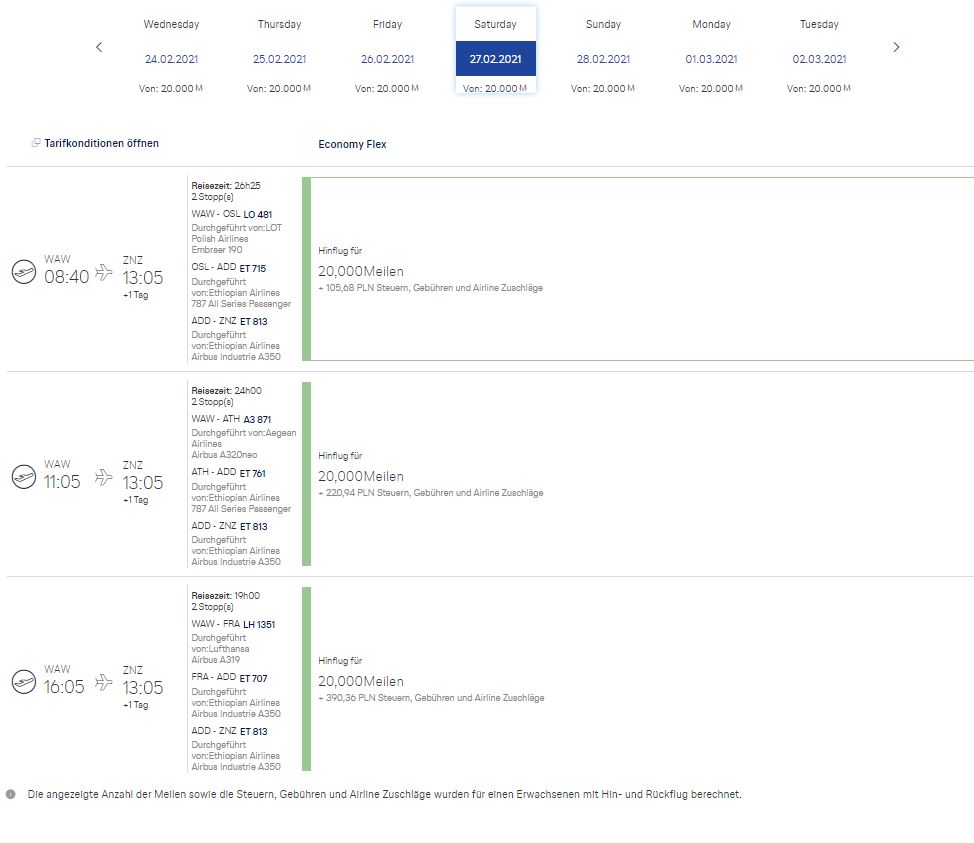Click ET 813 in the 08:40 itinerary

click(x=253, y=321)
